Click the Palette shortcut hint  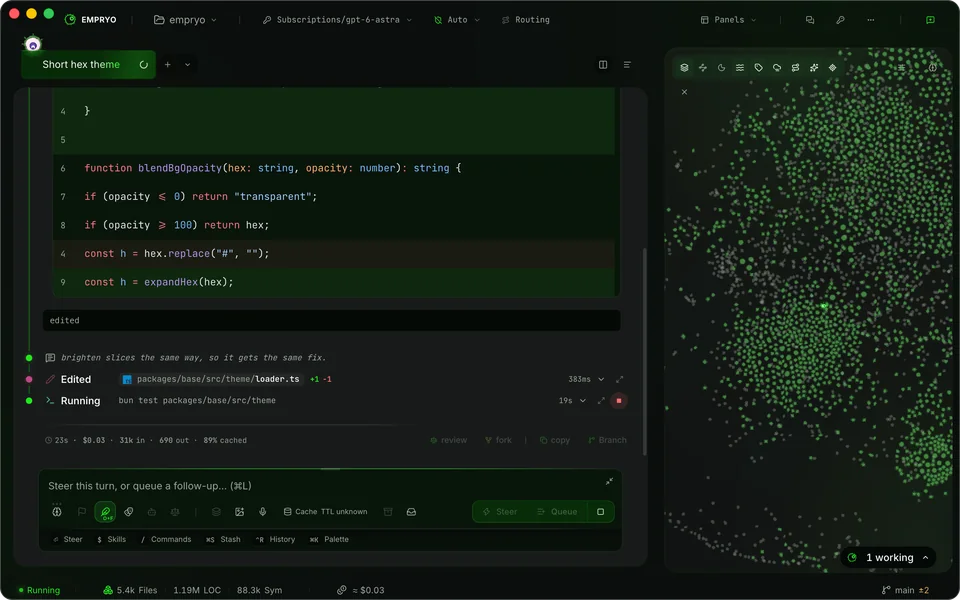[329, 539]
